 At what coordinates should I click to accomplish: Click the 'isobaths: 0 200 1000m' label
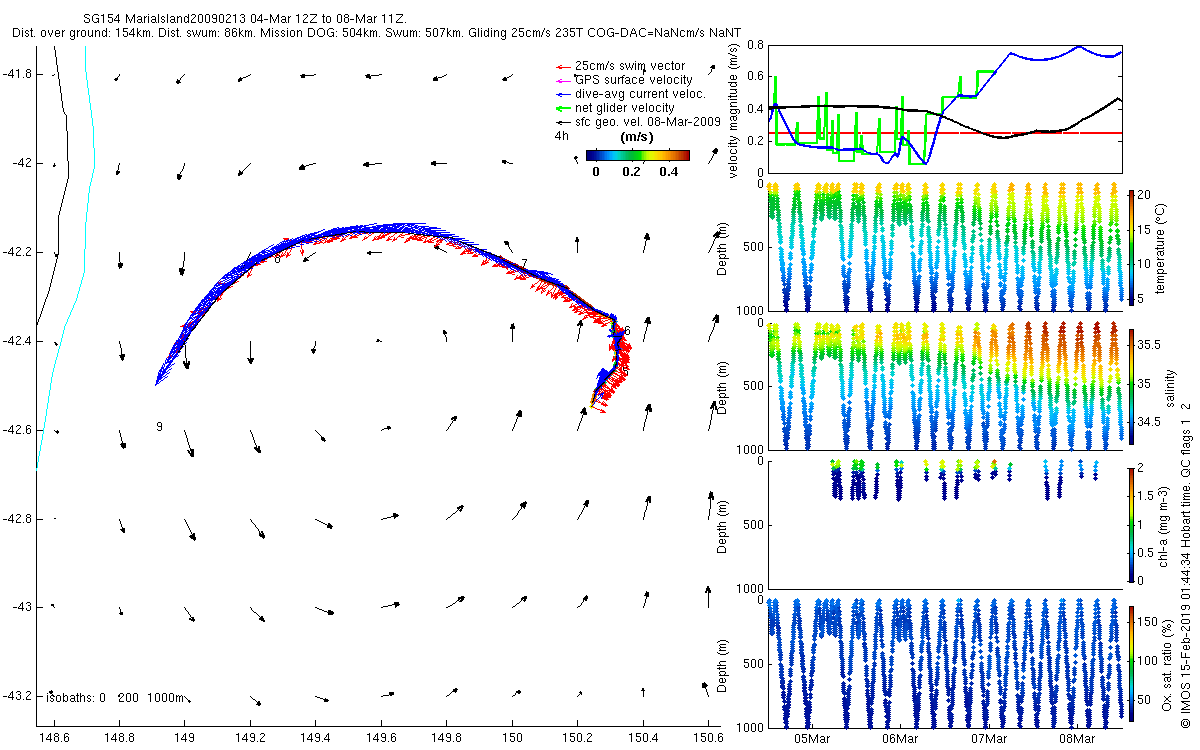(116, 697)
